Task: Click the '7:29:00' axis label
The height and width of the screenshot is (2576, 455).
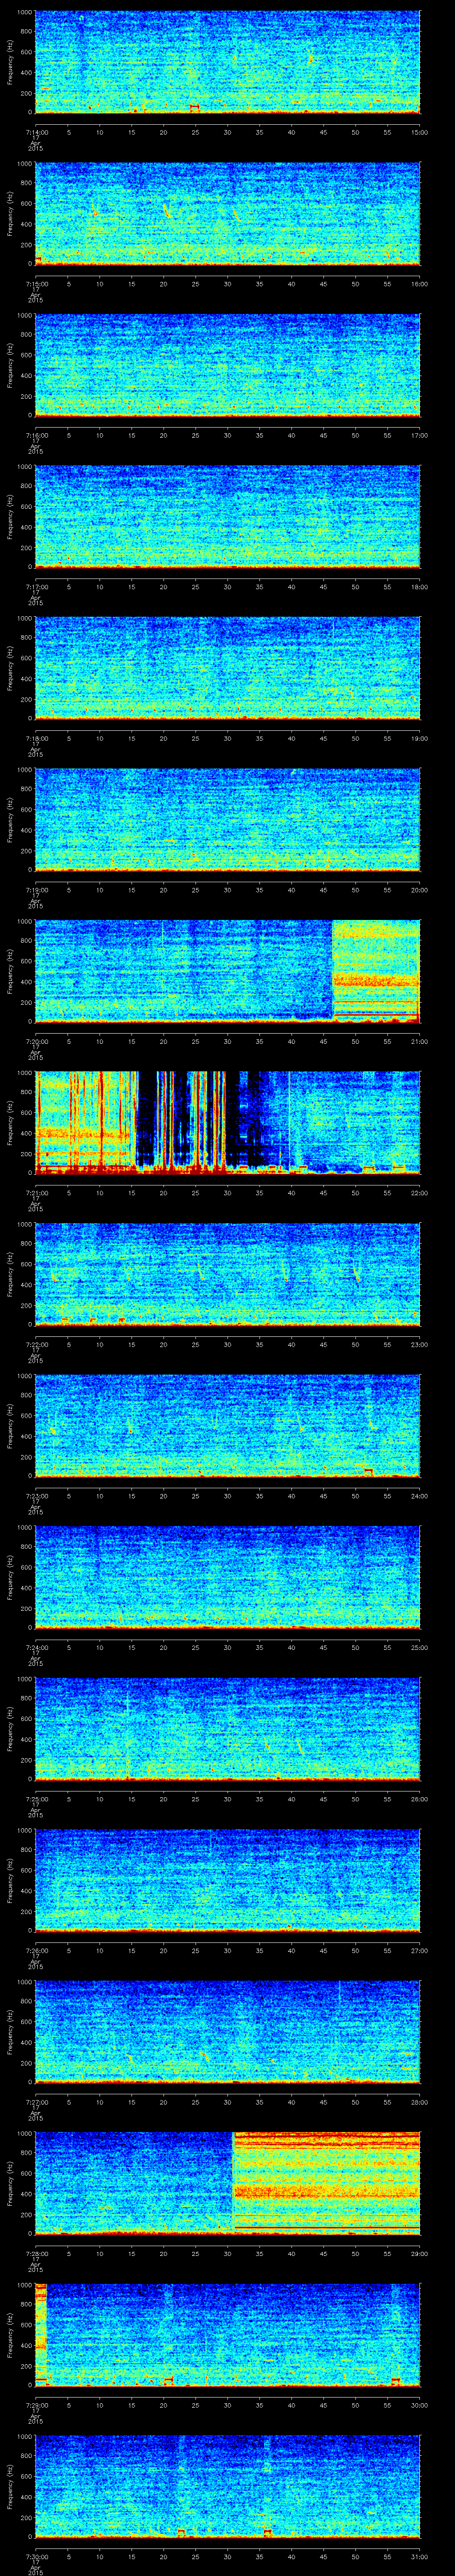Action: tap(35, 2404)
